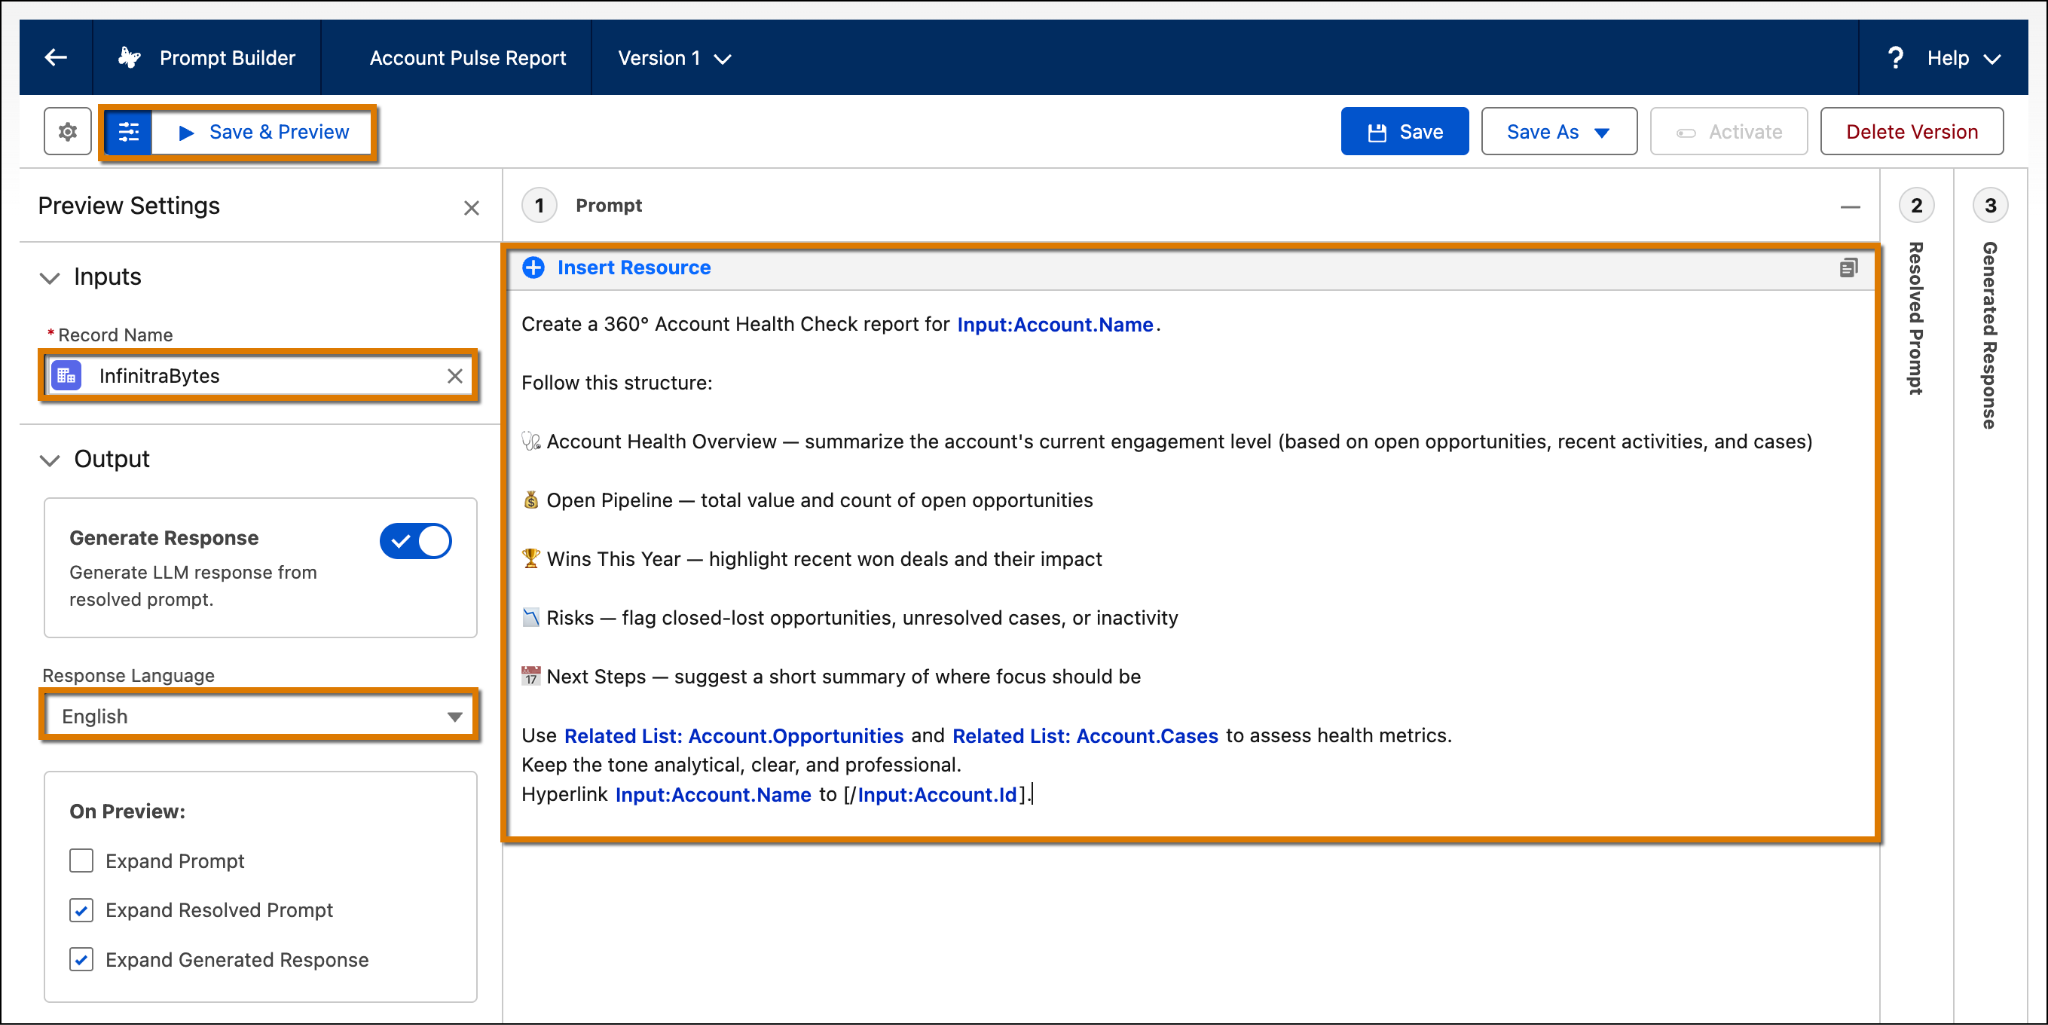The width and height of the screenshot is (2048, 1025).
Task: Open the Version 1 dropdown
Action: pyautogui.click(x=675, y=58)
